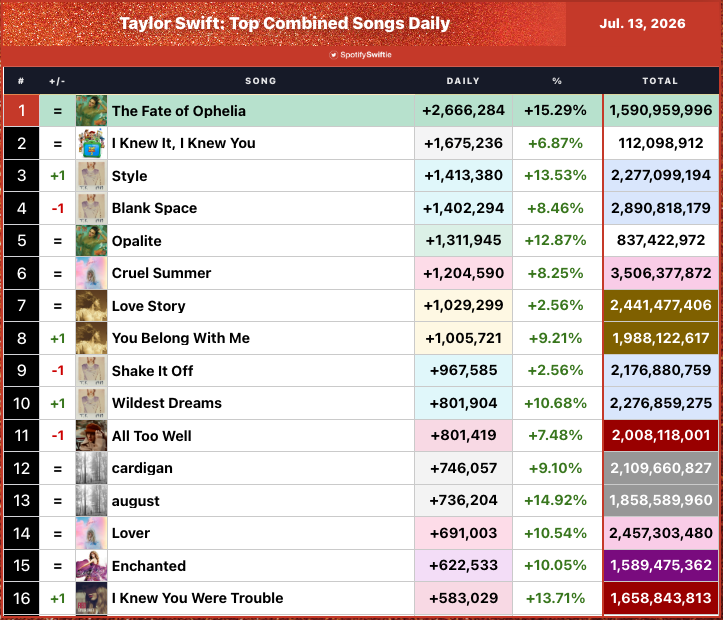Click total streams 1,590,959,996

(661, 111)
